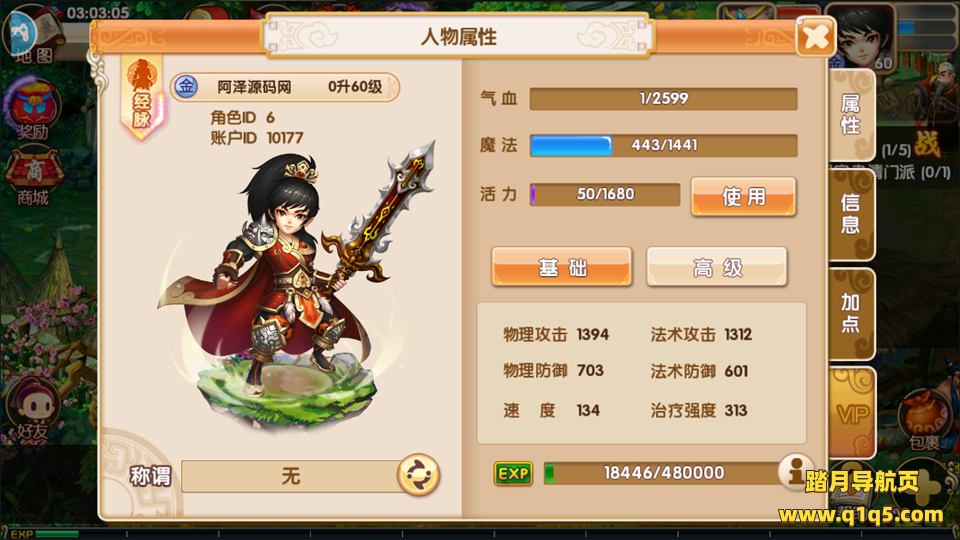Open the 商城 shop icon
The image size is (960, 540).
tap(33, 178)
